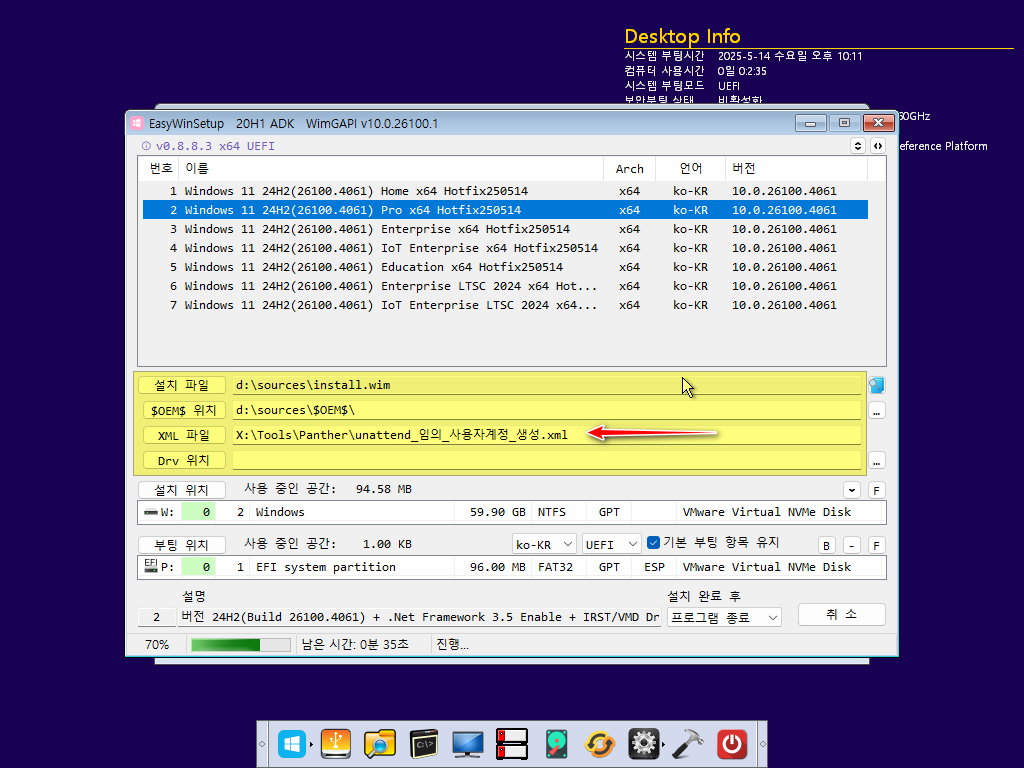The height and width of the screenshot is (768, 1024).
Task: Open the command prompt icon in dock
Action: click(x=424, y=744)
